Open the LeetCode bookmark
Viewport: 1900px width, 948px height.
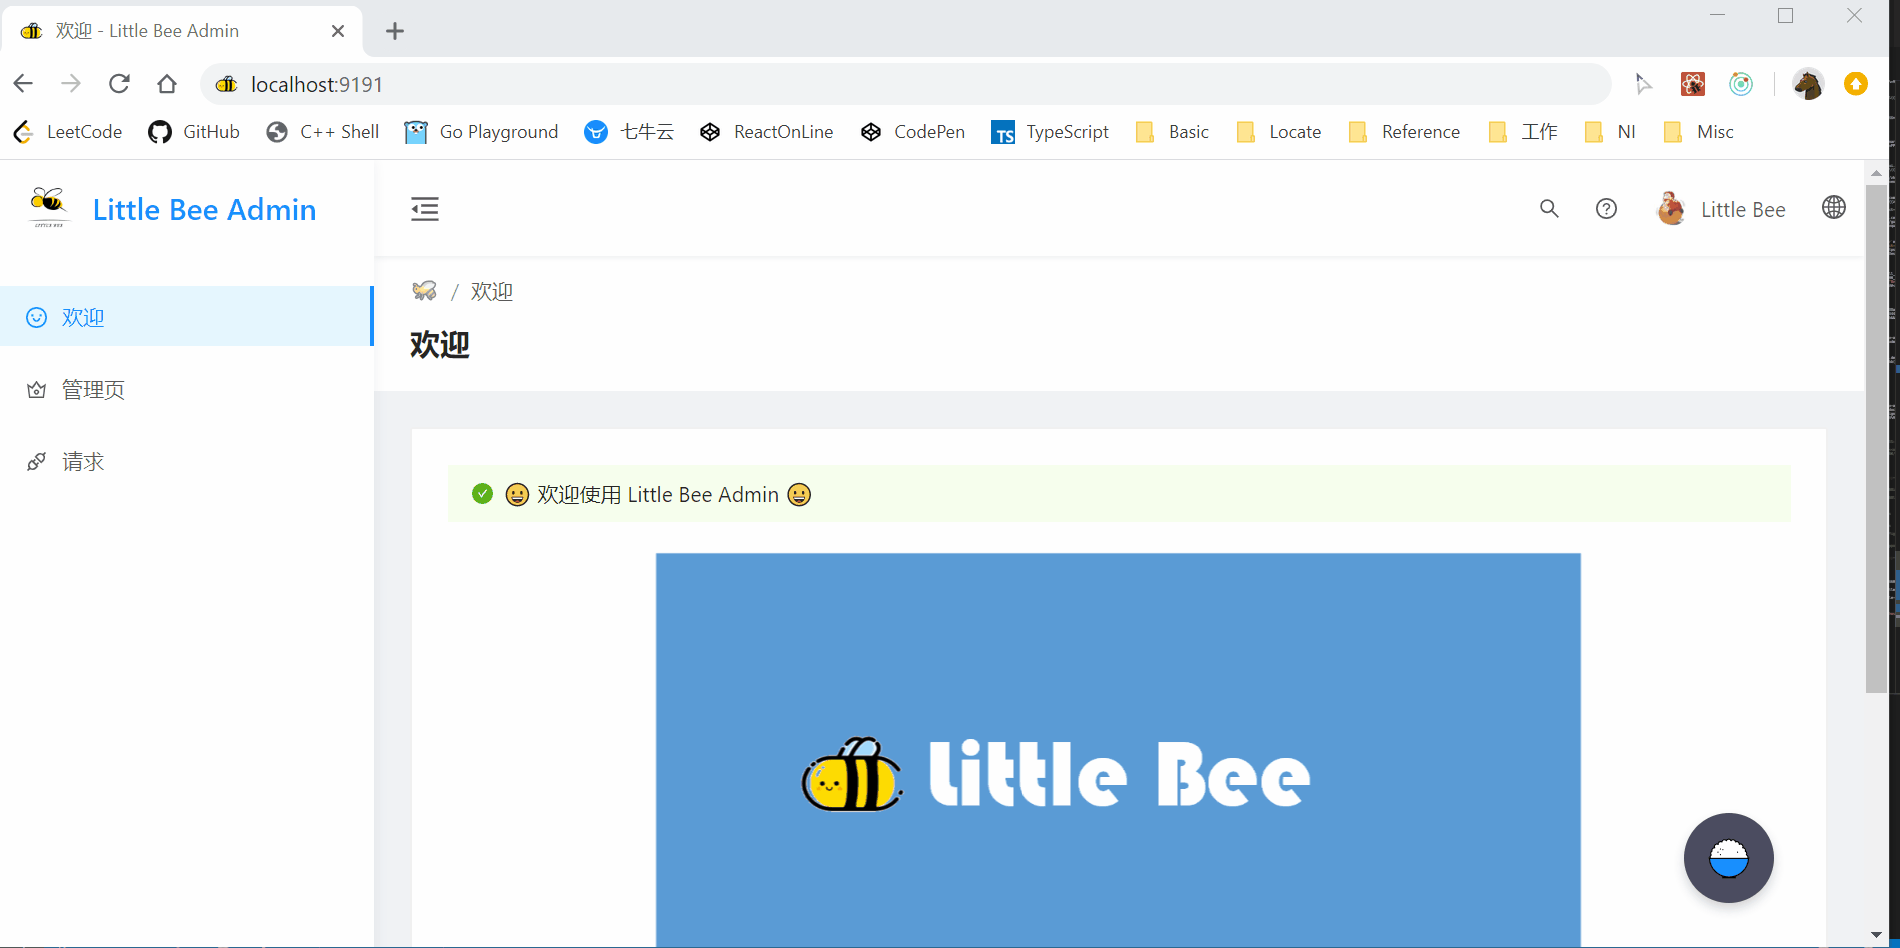click(68, 132)
